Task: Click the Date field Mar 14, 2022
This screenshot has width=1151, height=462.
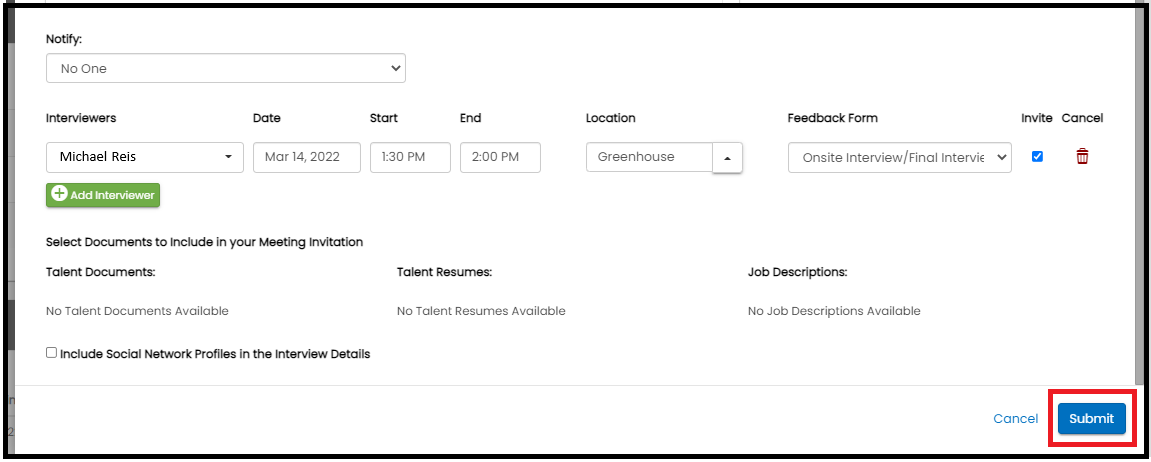Action: [307, 157]
